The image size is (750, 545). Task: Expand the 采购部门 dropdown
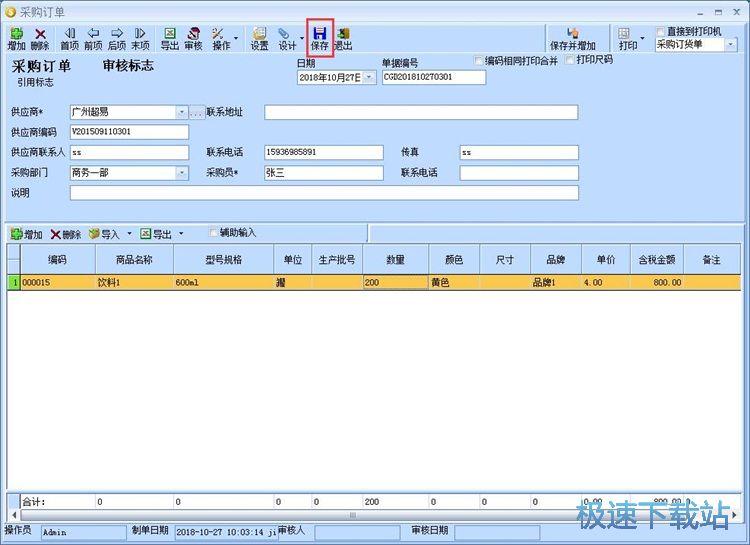181,173
